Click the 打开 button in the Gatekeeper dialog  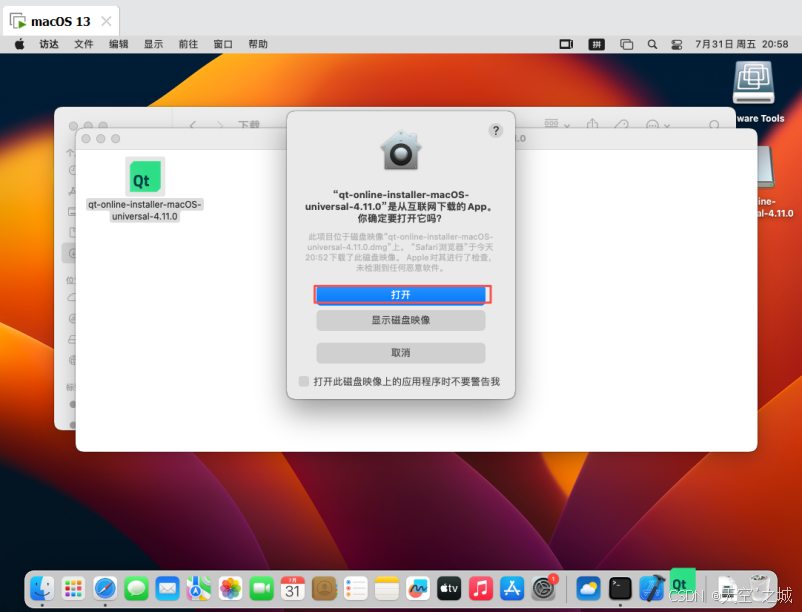pos(400,294)
